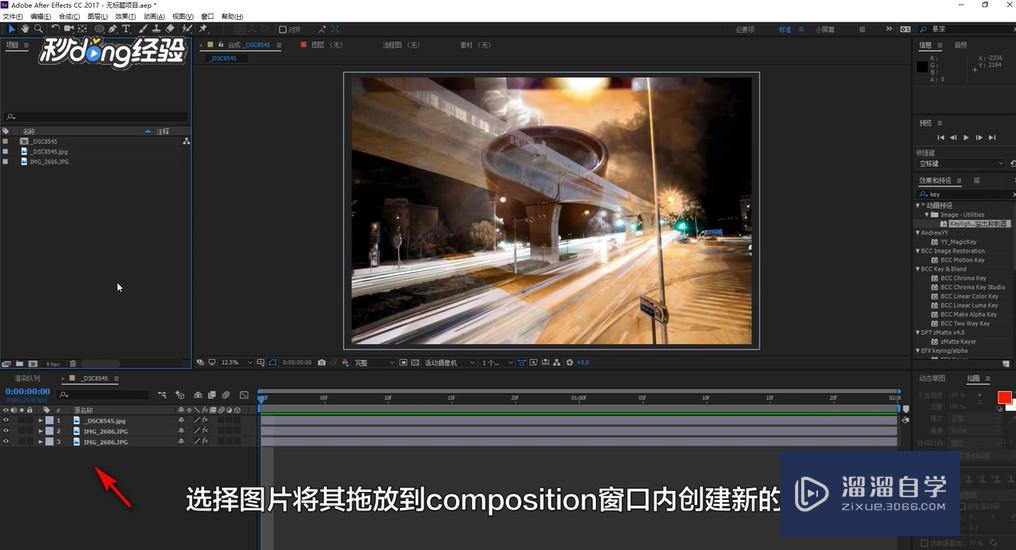Click the show channel RGB icon
The width and height of the screenshot is (1016, 550).
(x=345, y=363)
